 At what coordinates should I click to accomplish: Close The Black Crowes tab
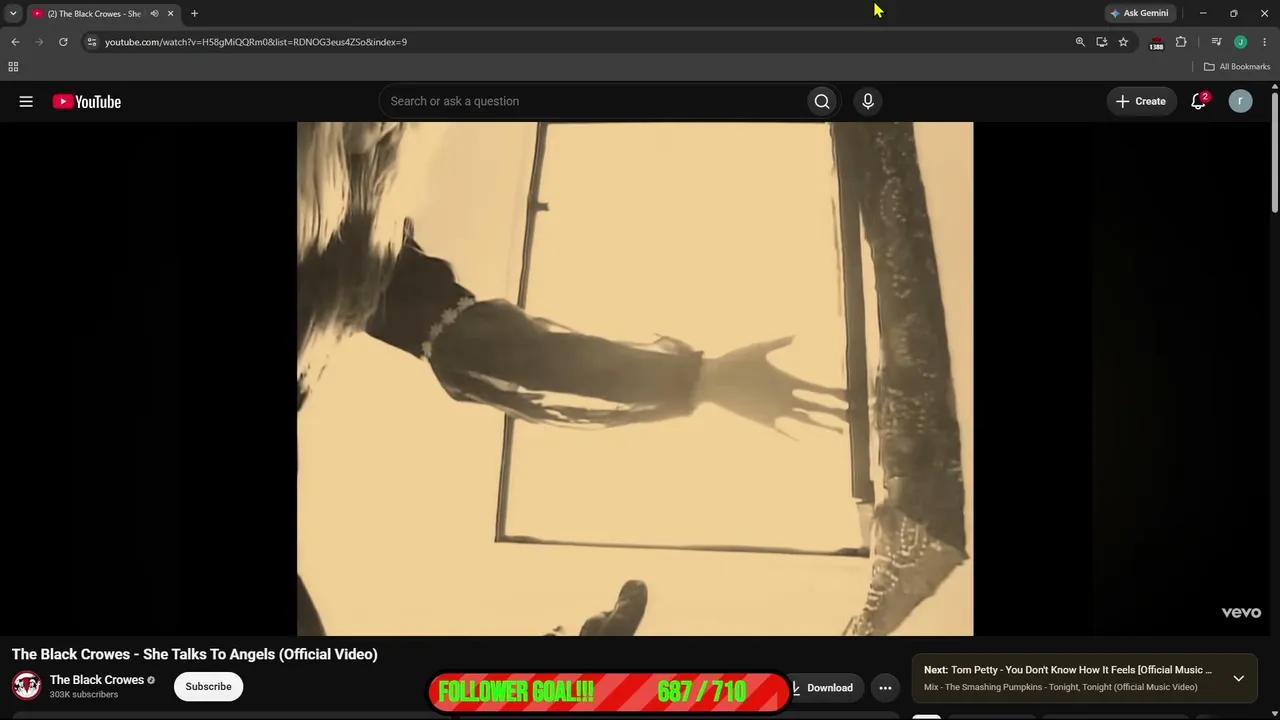click(x=170, y=14)
